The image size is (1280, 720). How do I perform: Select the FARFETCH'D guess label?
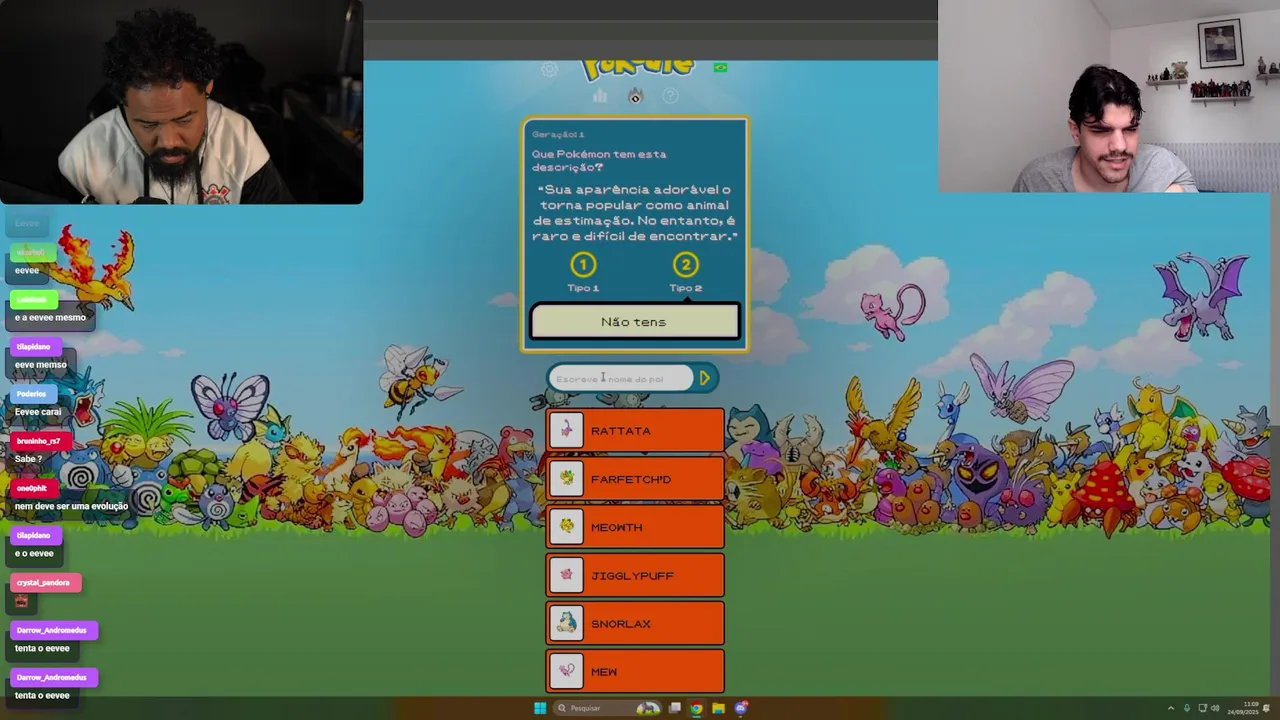(631, 479)
